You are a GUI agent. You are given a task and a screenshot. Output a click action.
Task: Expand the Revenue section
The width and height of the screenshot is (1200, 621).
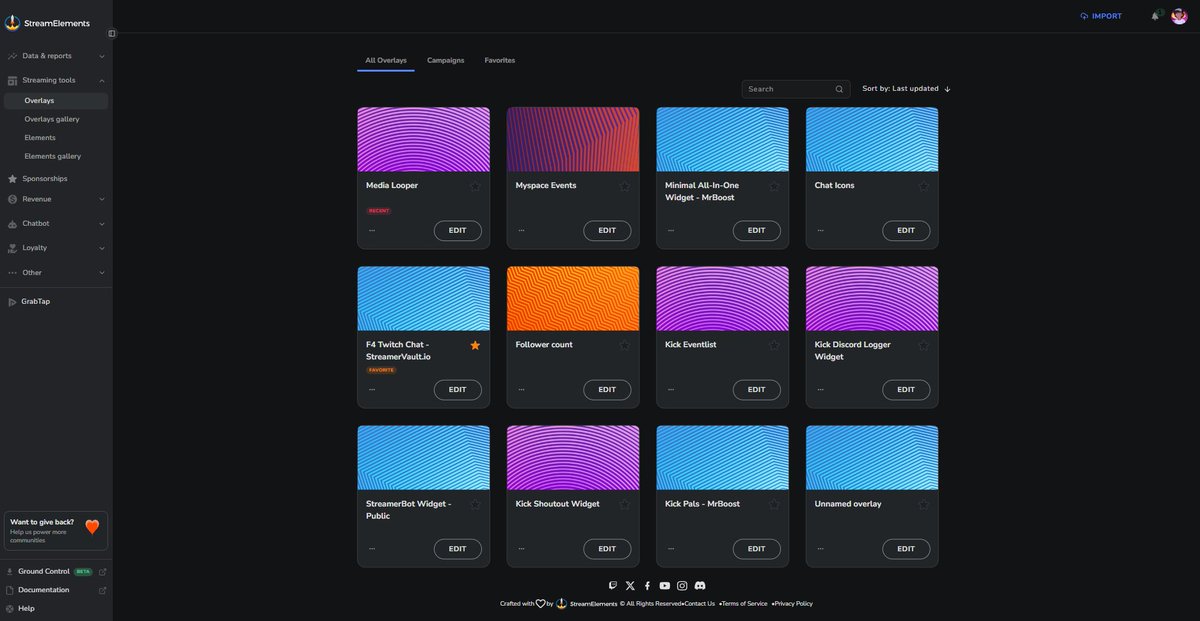click(56, 199)
